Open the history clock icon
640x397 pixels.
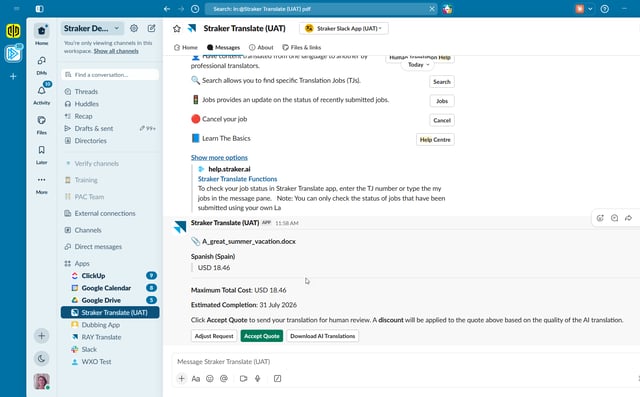(195, 9)
